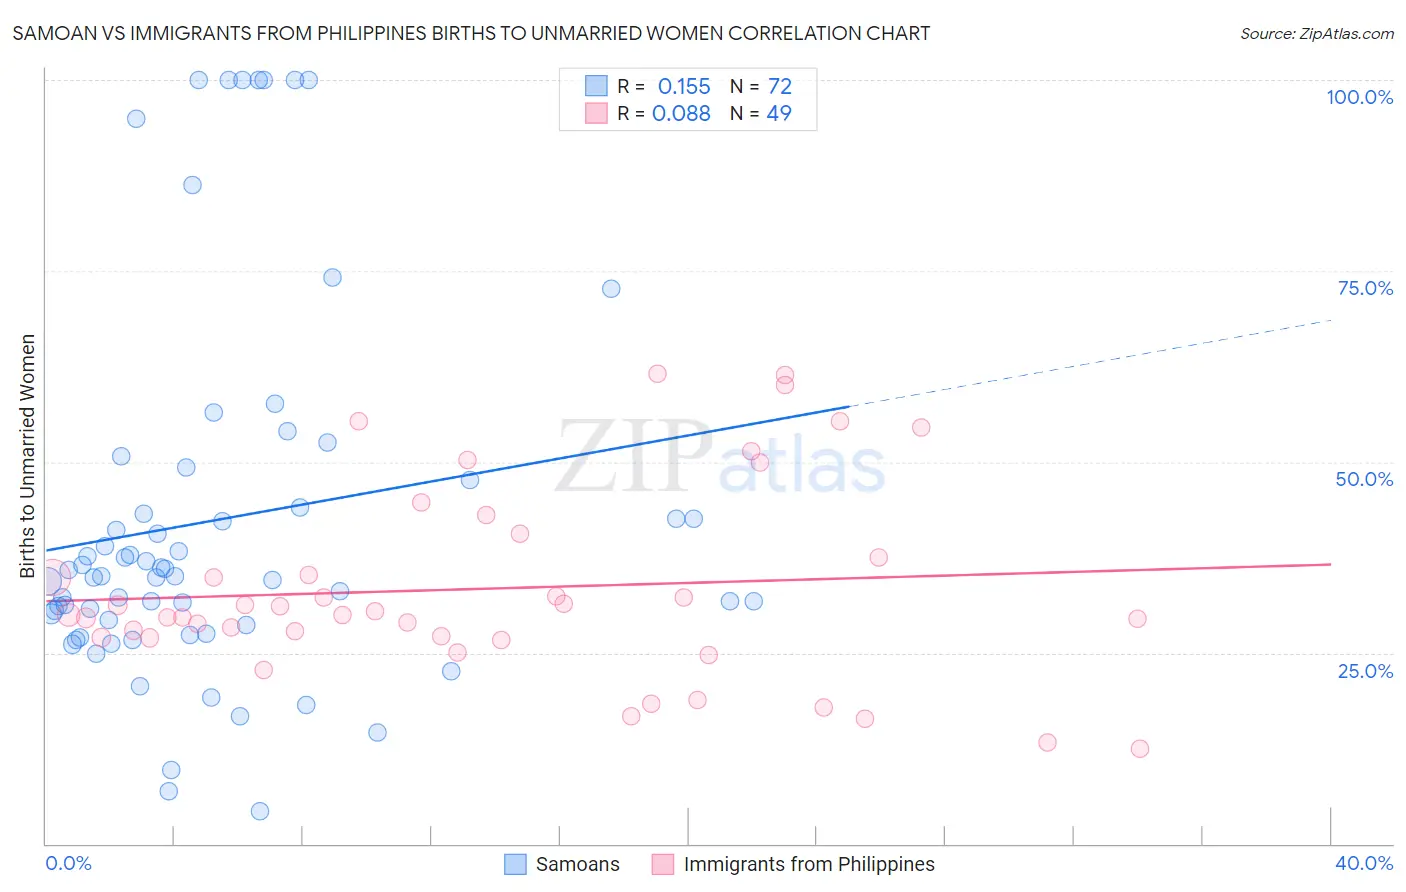Click the pink Immigrants from Philippines legend swatch
The image size is (1406, 892).
click(663, 864)
